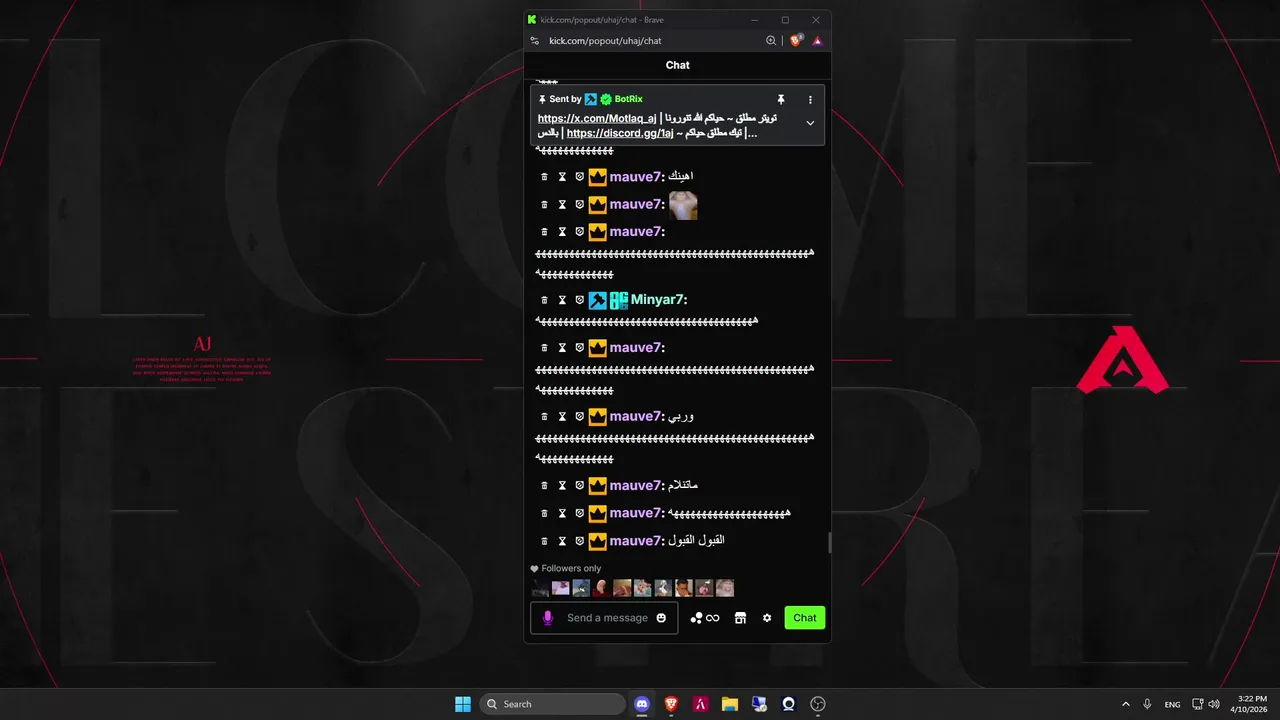Select the Tom cat recent emote
1280x720 pixels.
pos(582,588)
